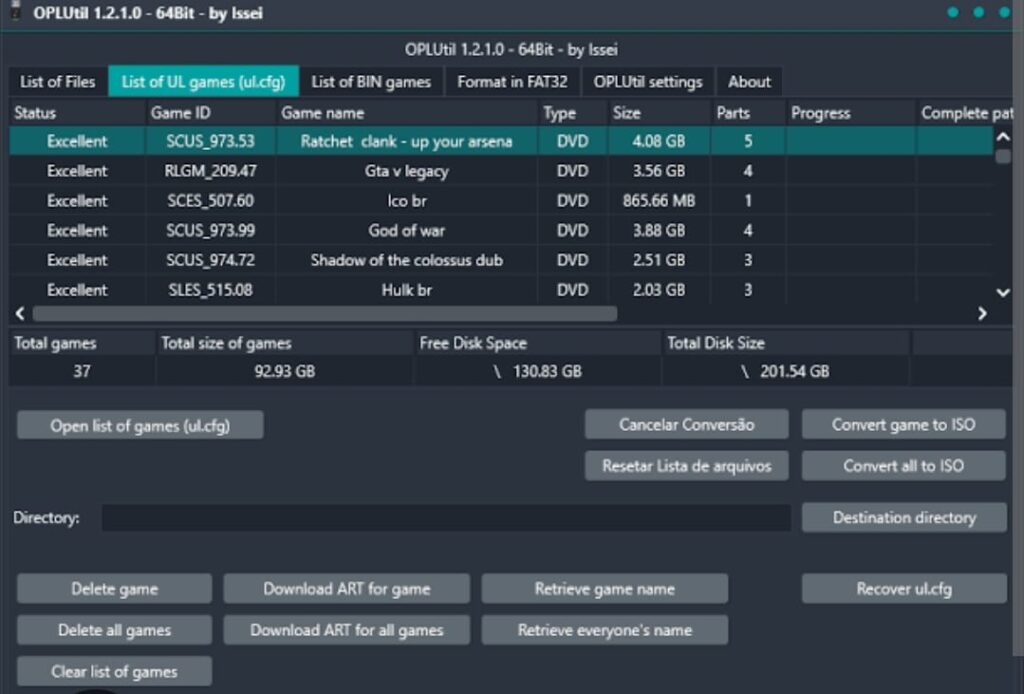This screenshot has width=1024, height=694.
Task: Select the God of war game row
Action: (501, 230)
